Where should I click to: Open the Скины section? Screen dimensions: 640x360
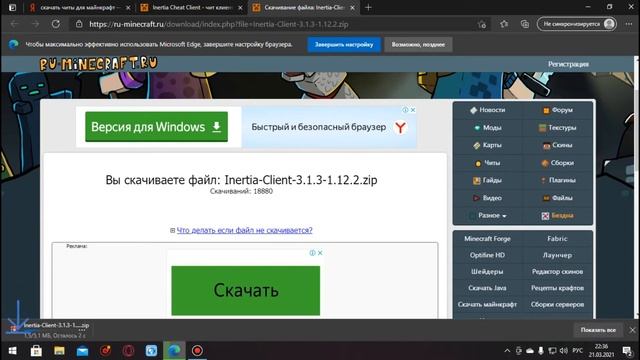click(x=558, y=145)
